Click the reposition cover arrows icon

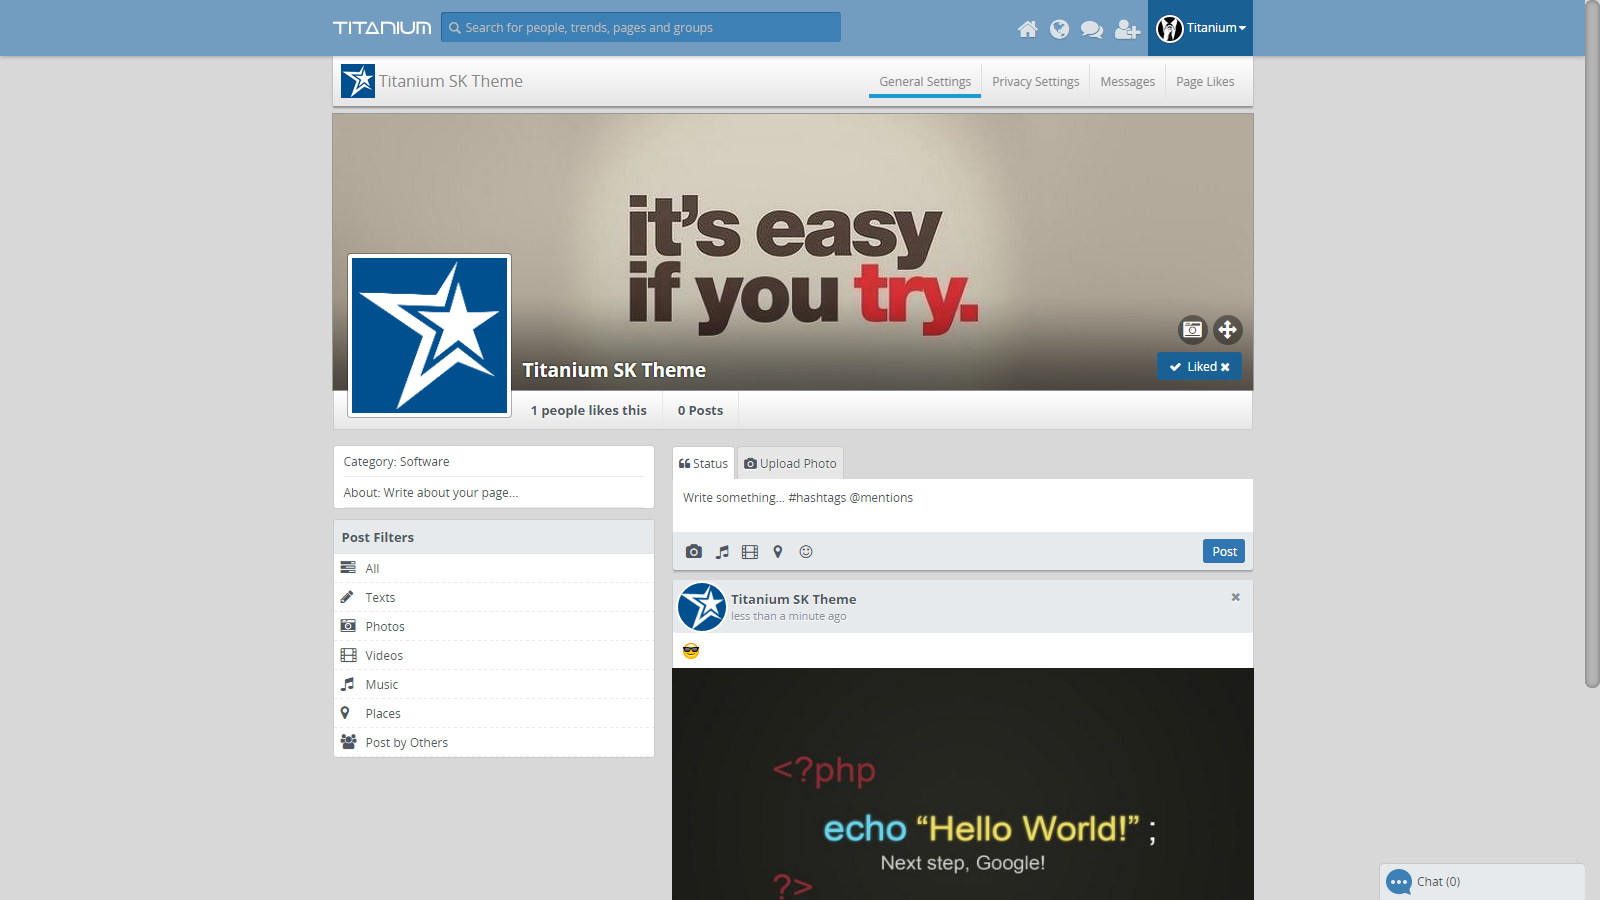[x=1228, y=329]
